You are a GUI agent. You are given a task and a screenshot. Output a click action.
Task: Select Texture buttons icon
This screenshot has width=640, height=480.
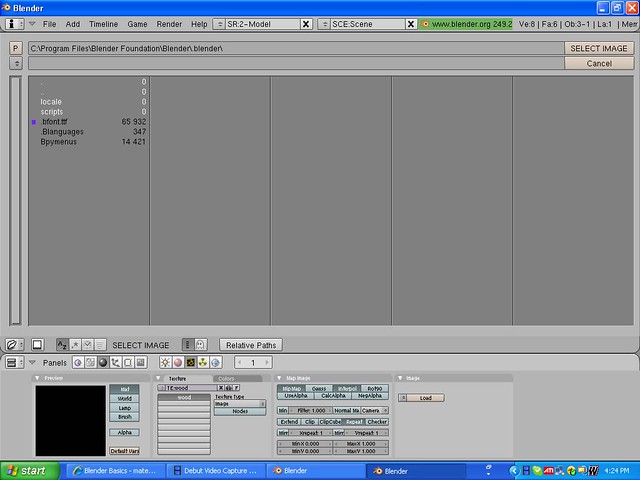pos(191,362)
